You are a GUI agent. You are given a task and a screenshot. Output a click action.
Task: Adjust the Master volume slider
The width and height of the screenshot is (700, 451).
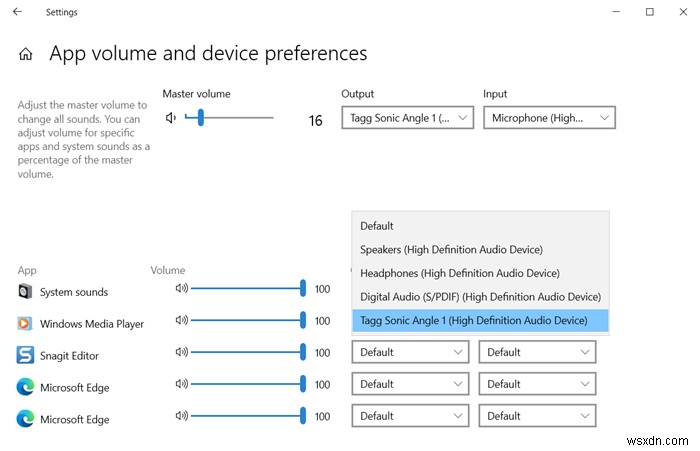[229, 118]
